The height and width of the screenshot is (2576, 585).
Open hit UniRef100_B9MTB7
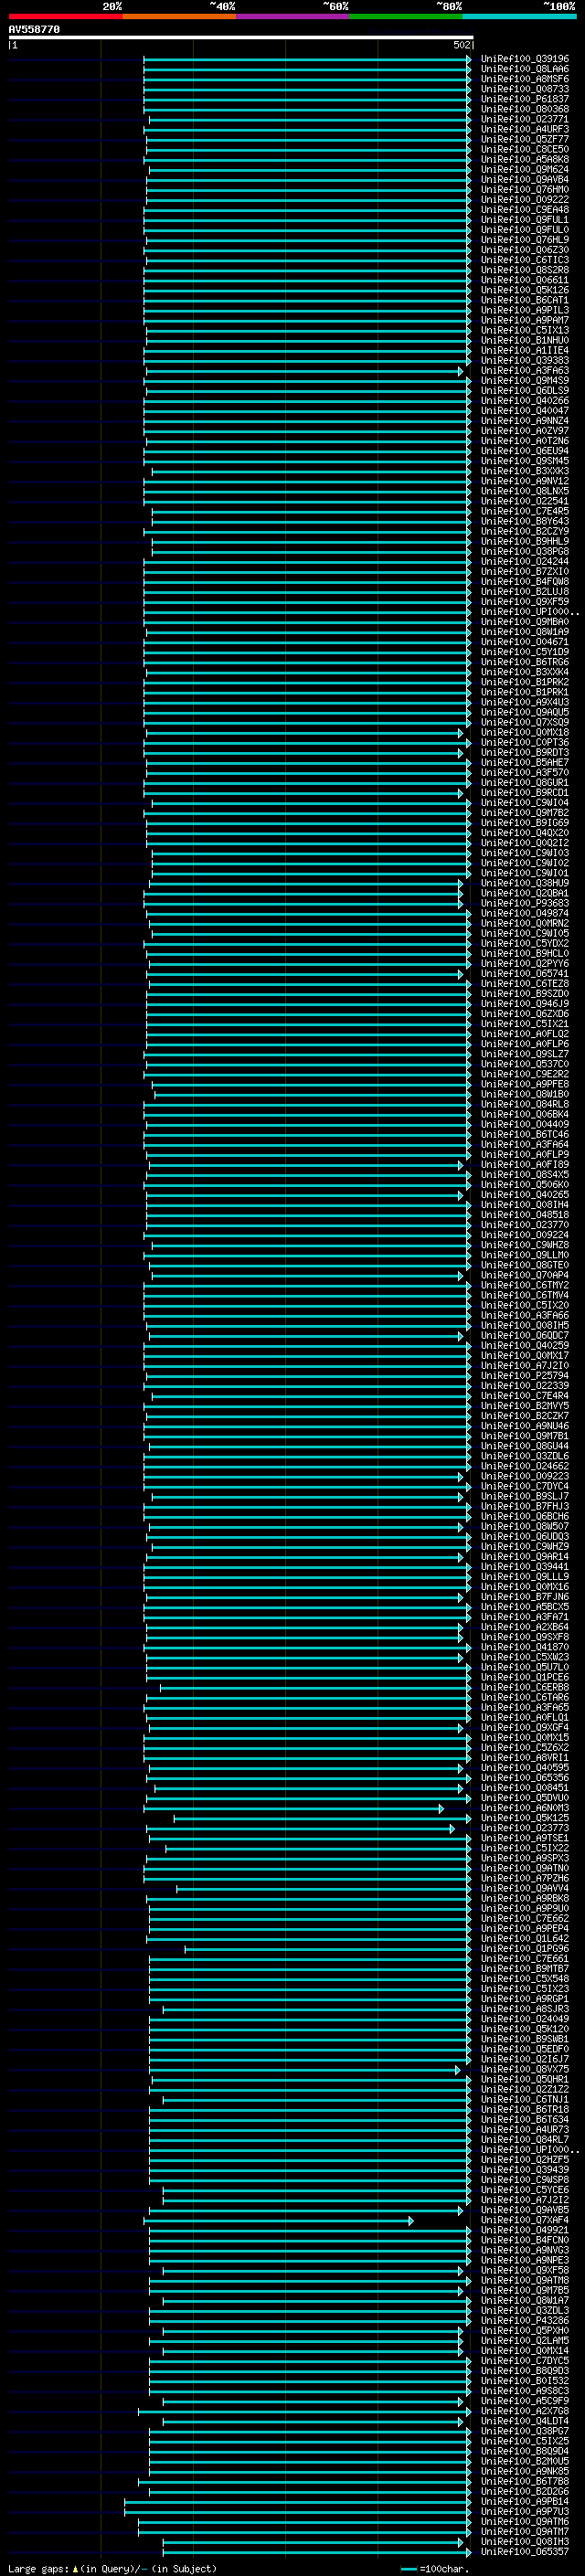coord(525,1968)
